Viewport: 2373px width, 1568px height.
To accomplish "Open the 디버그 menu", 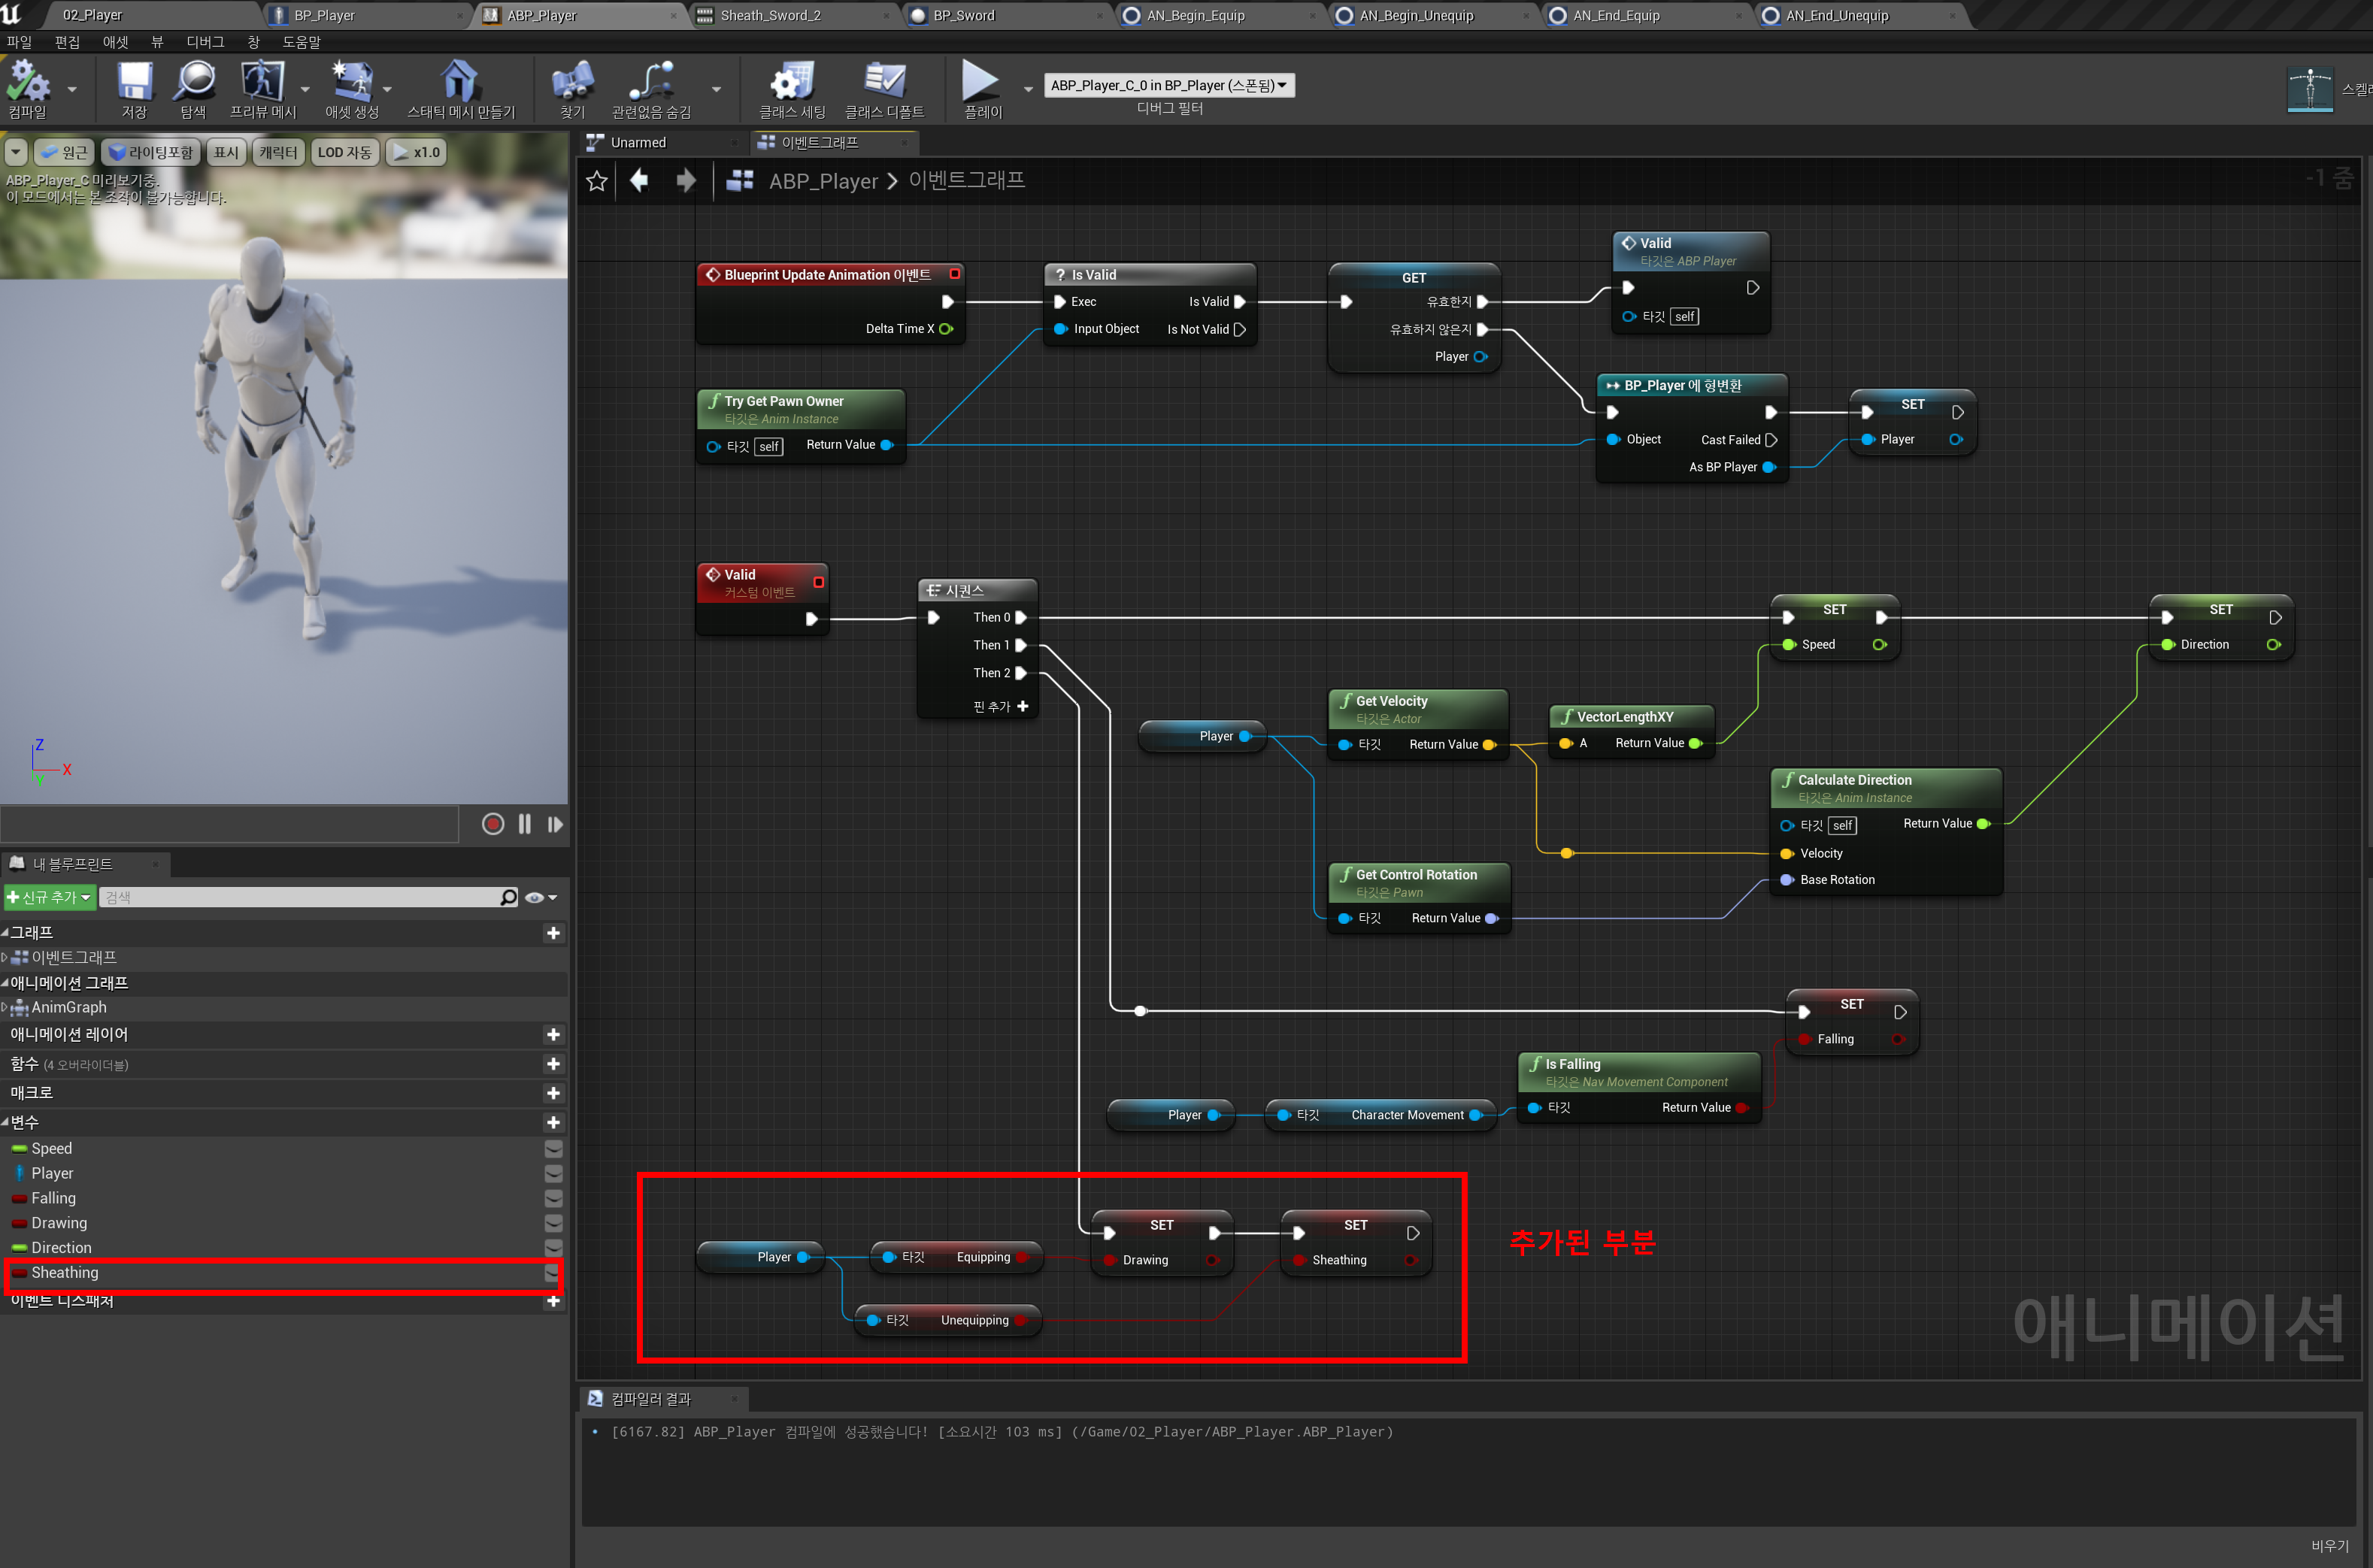I will pos(205,42).
